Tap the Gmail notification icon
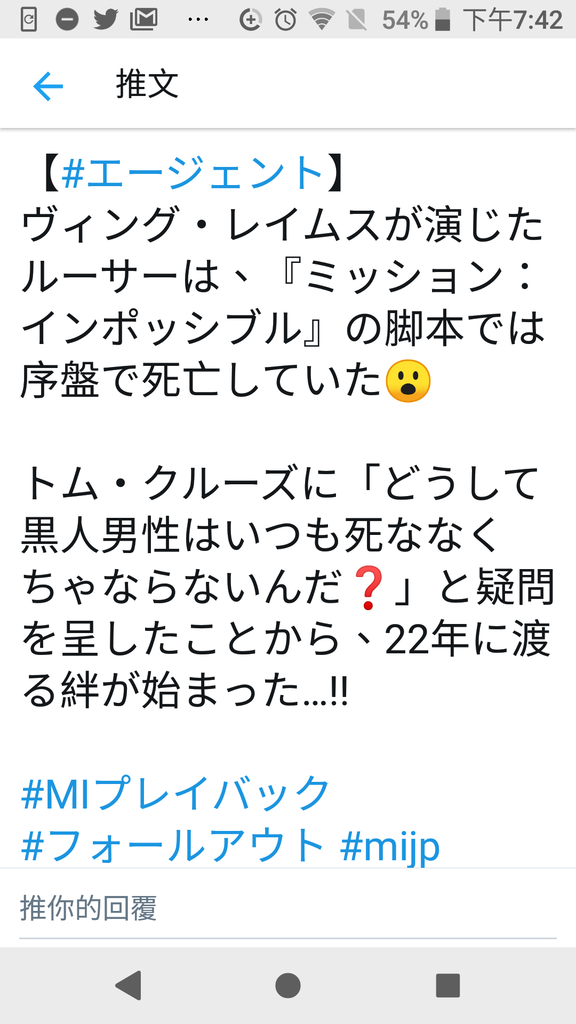576x1024 pixels. coord(144,20)
